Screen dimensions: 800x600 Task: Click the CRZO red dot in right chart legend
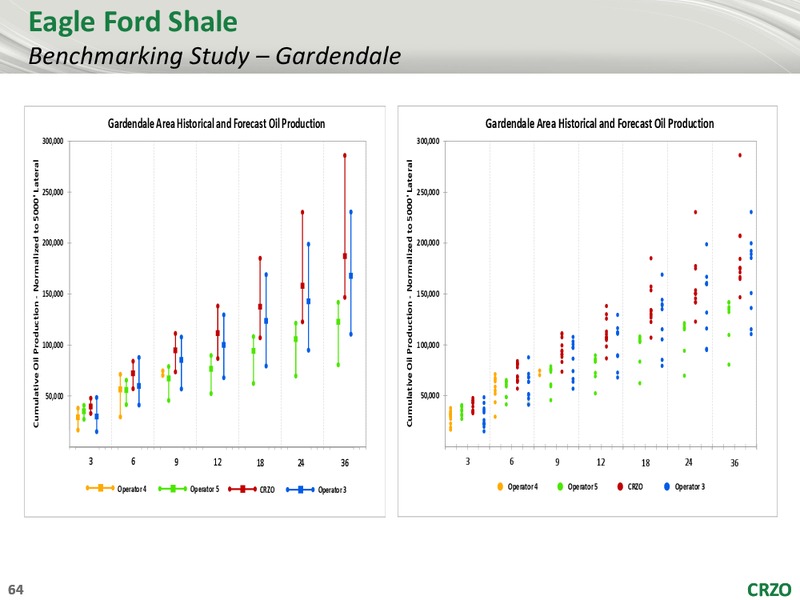[620, 486]
